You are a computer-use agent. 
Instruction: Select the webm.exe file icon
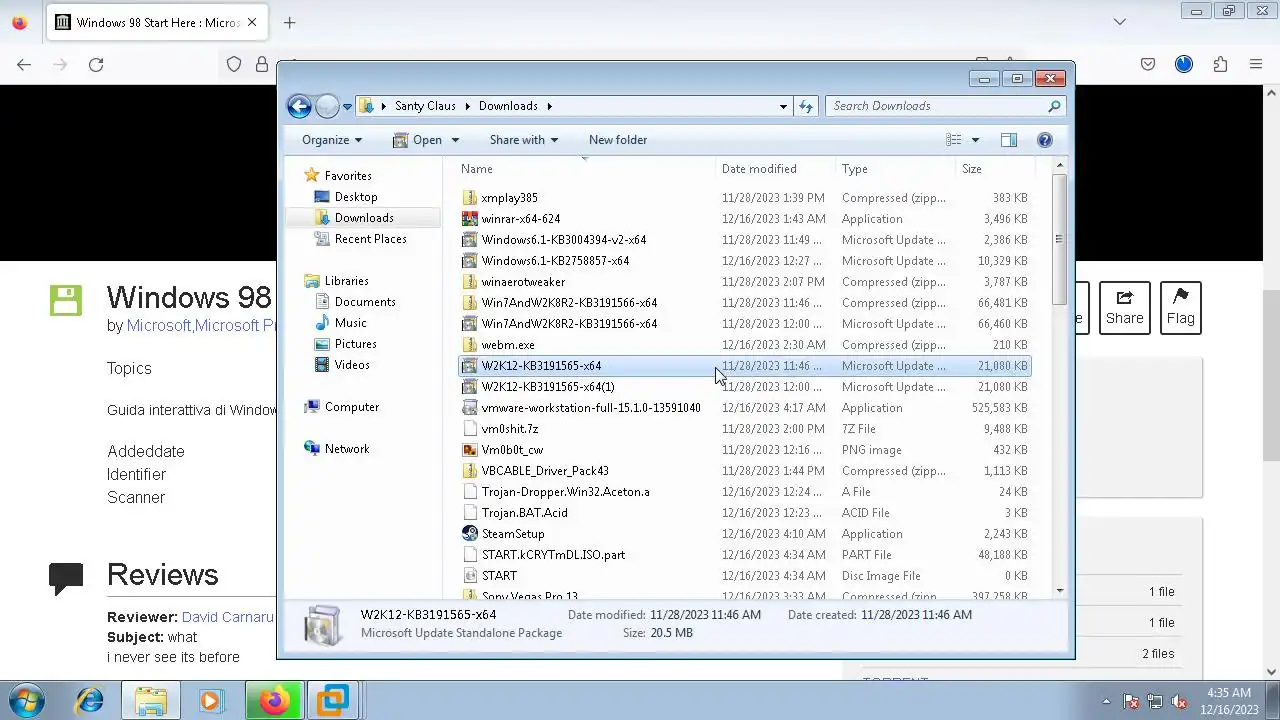(x=470, y=345)
